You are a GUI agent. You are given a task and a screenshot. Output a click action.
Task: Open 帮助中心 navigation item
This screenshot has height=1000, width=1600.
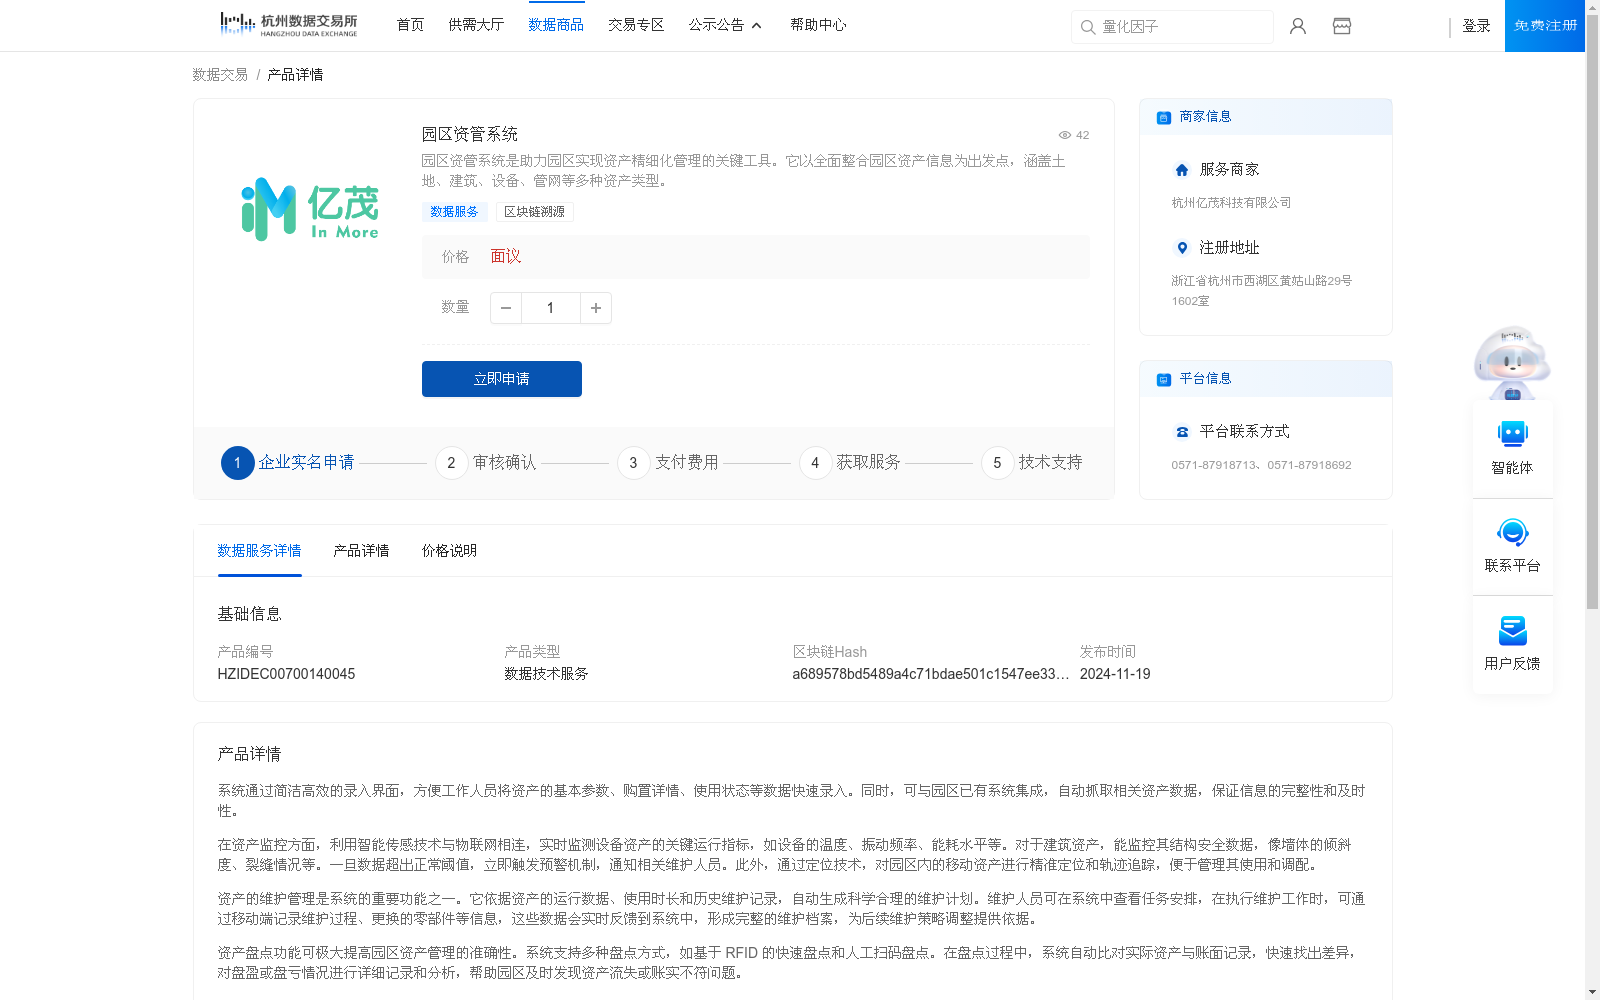point(818,25)
